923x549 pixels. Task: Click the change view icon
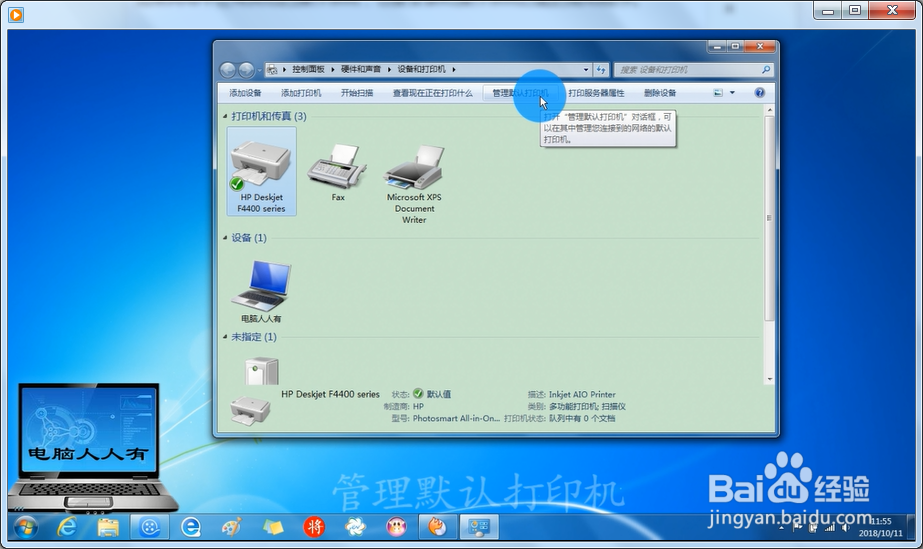718,92
